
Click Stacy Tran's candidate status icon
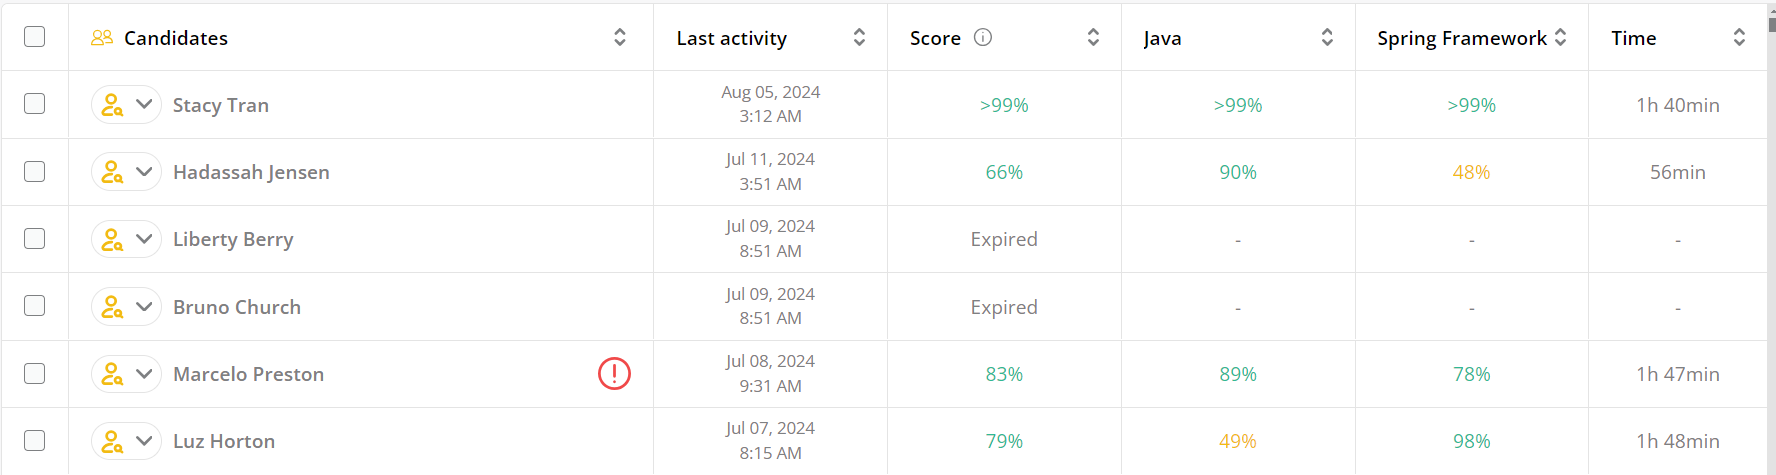112,105
